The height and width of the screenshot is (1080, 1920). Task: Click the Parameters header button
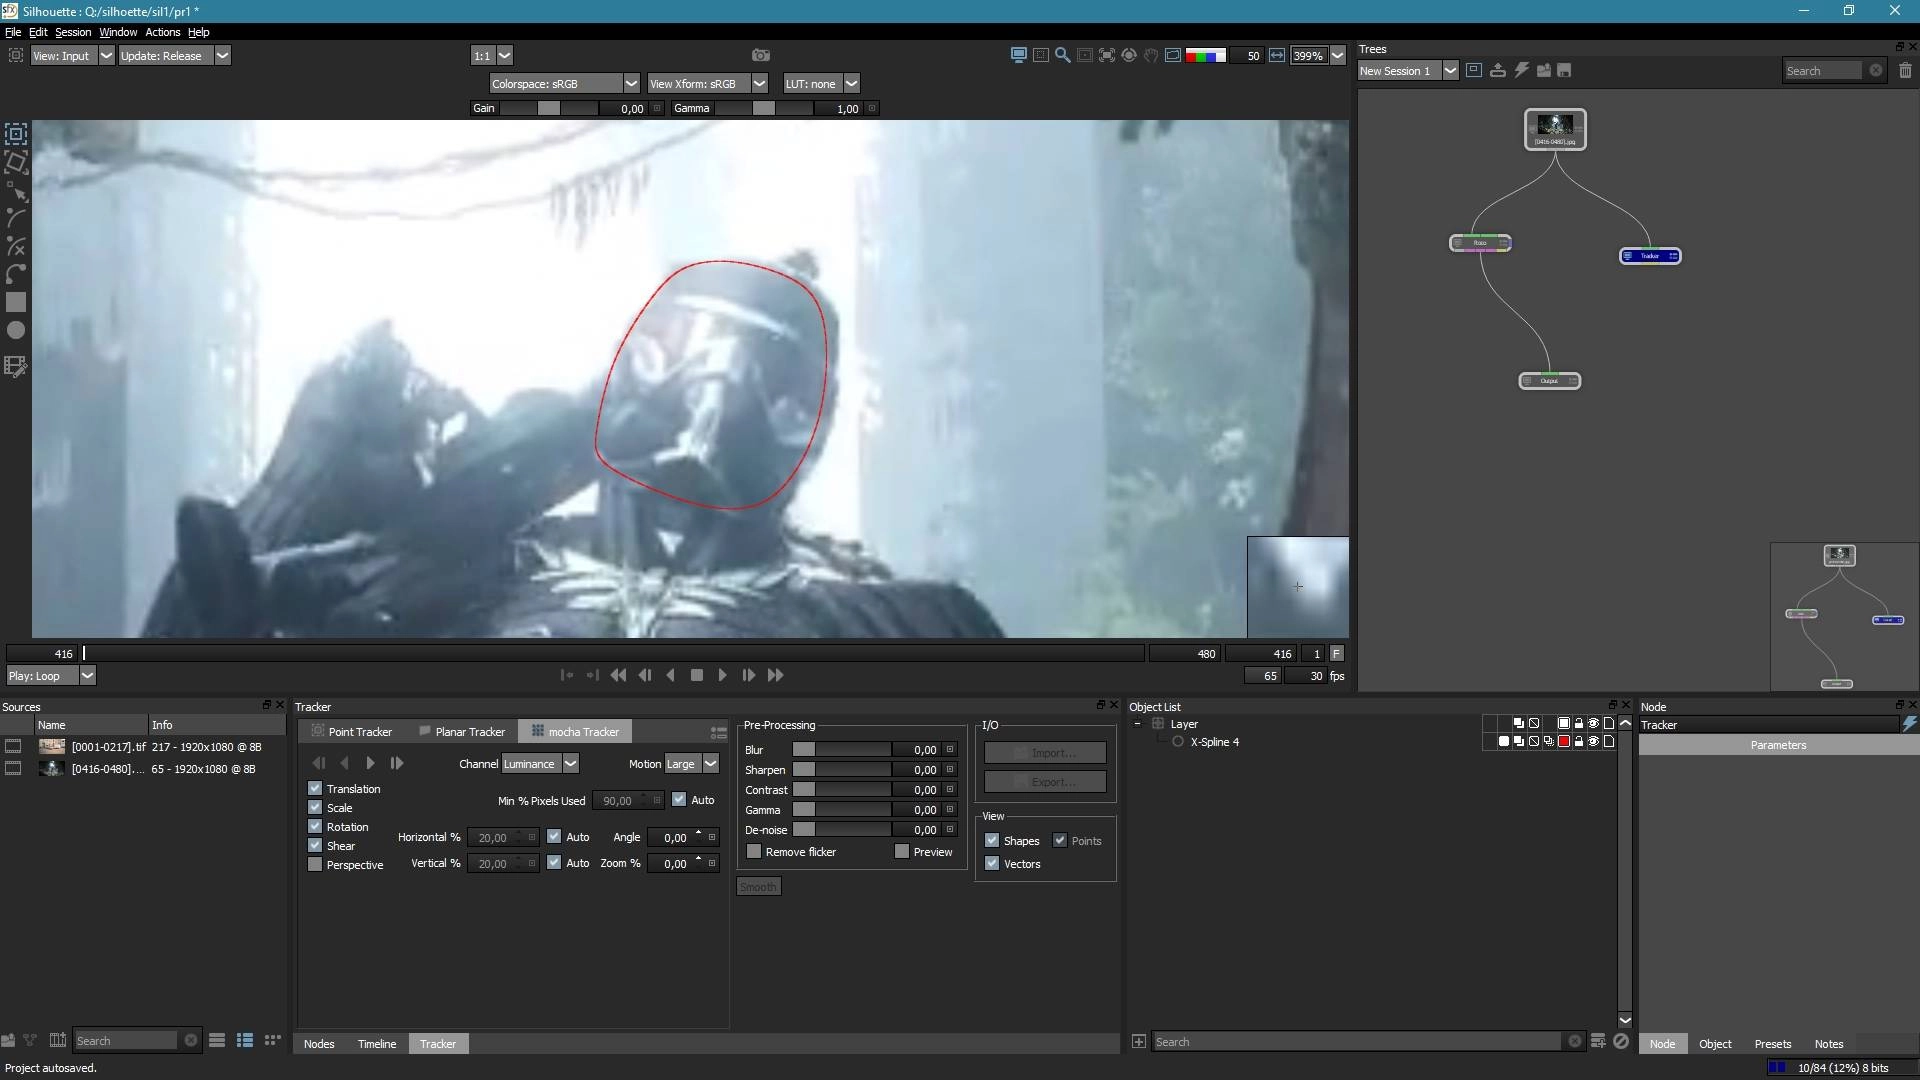pos(1778,745)
